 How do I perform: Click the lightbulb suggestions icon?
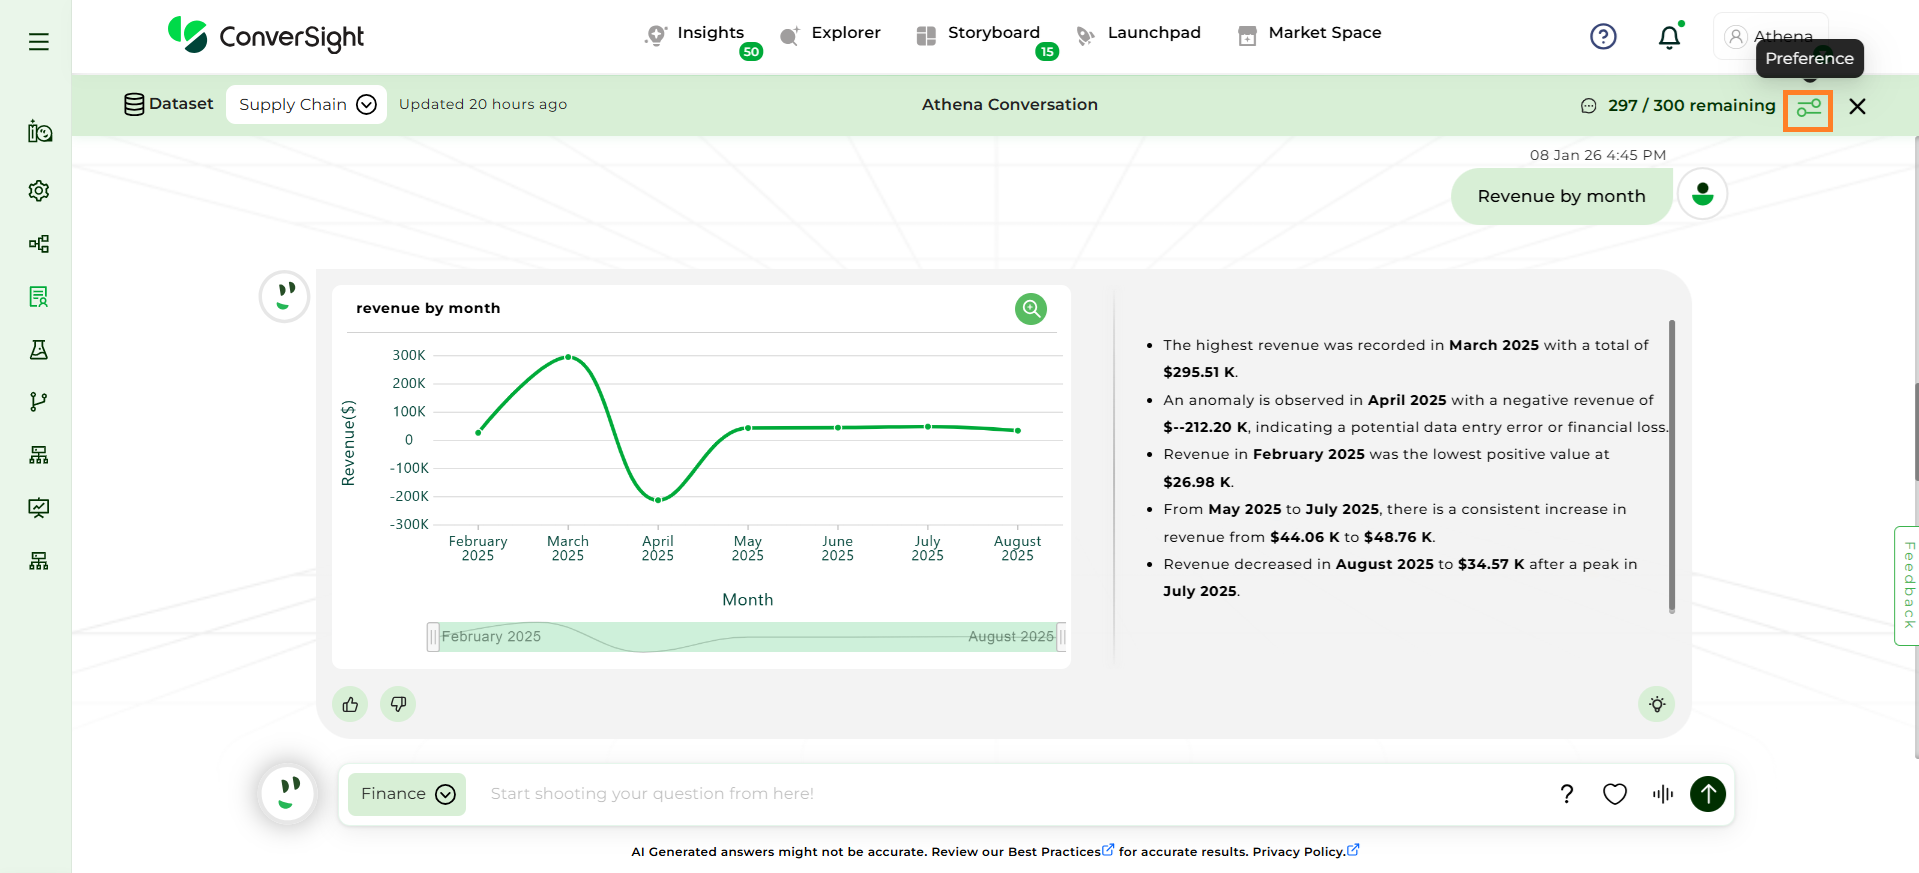(x=1657, y=705)
